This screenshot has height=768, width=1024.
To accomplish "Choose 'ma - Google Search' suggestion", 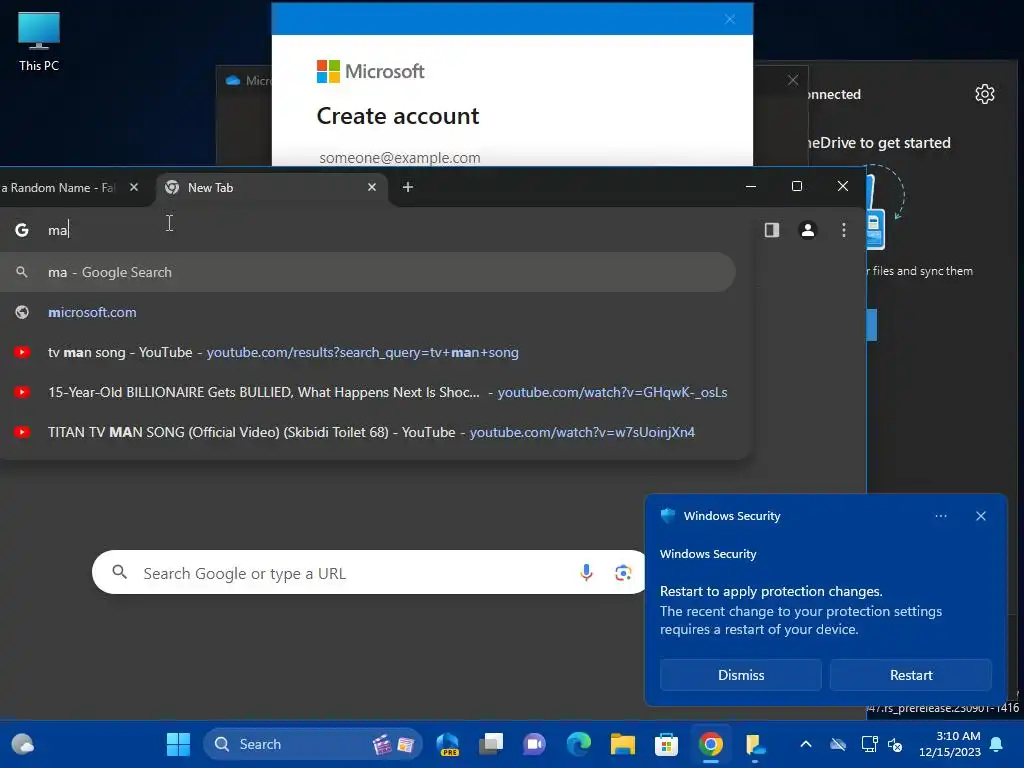I will tap(367, 272).
